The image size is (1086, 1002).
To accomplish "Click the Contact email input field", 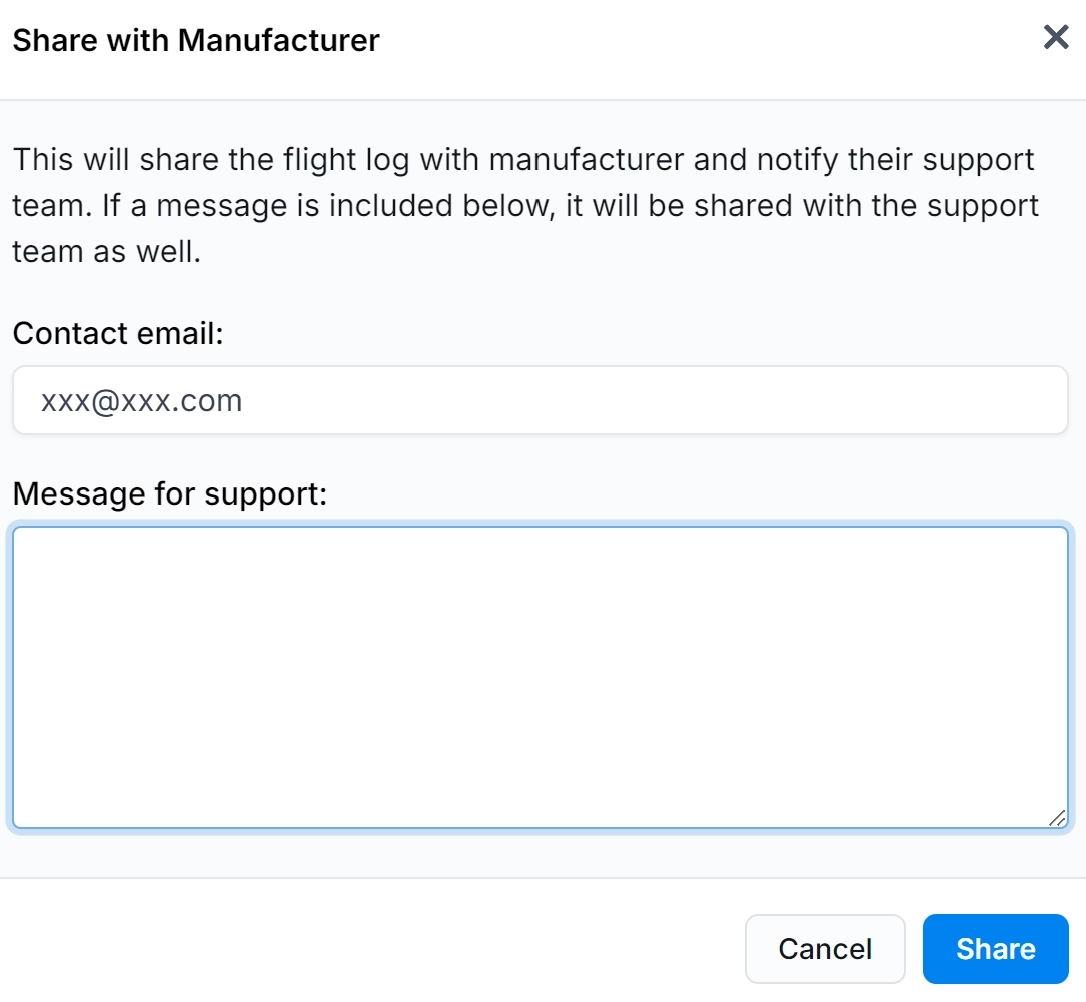I will 540,401.
